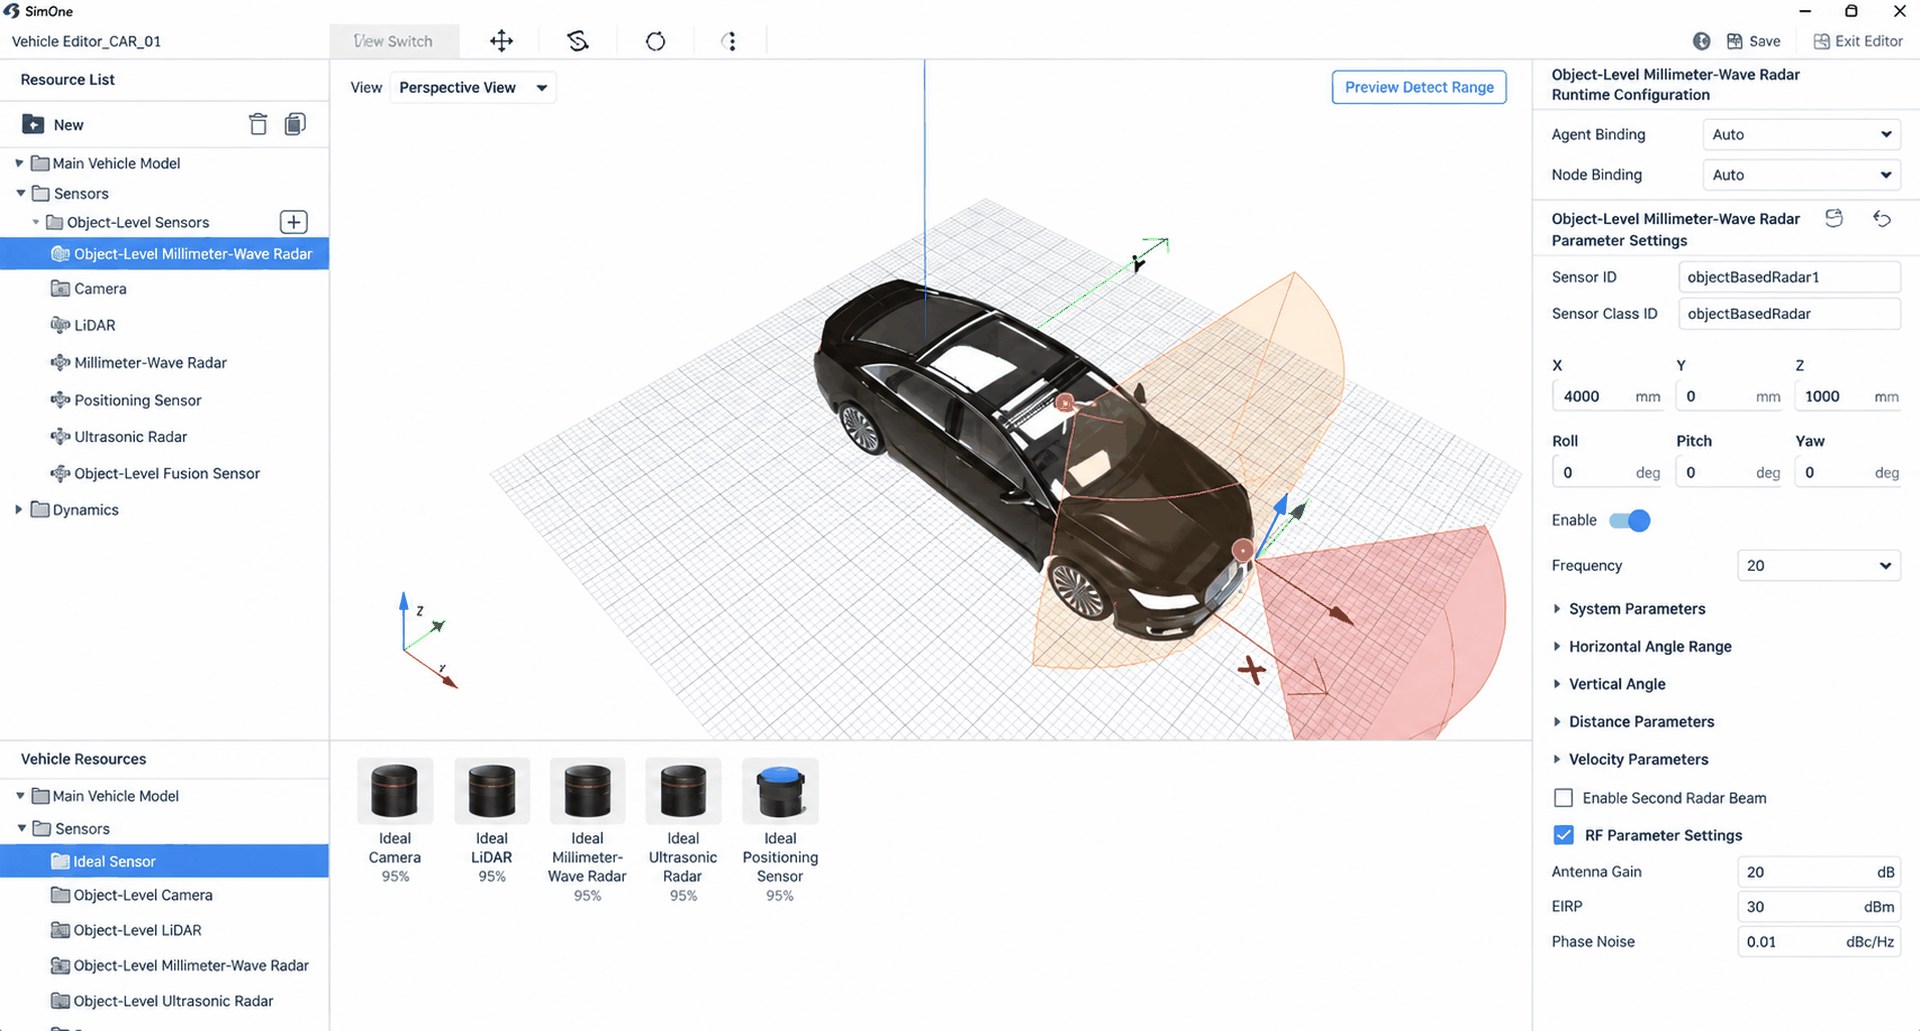Open the Perspective View dropdown
This screenshot has width=1920, height=1031.
(x=472, y=87)
